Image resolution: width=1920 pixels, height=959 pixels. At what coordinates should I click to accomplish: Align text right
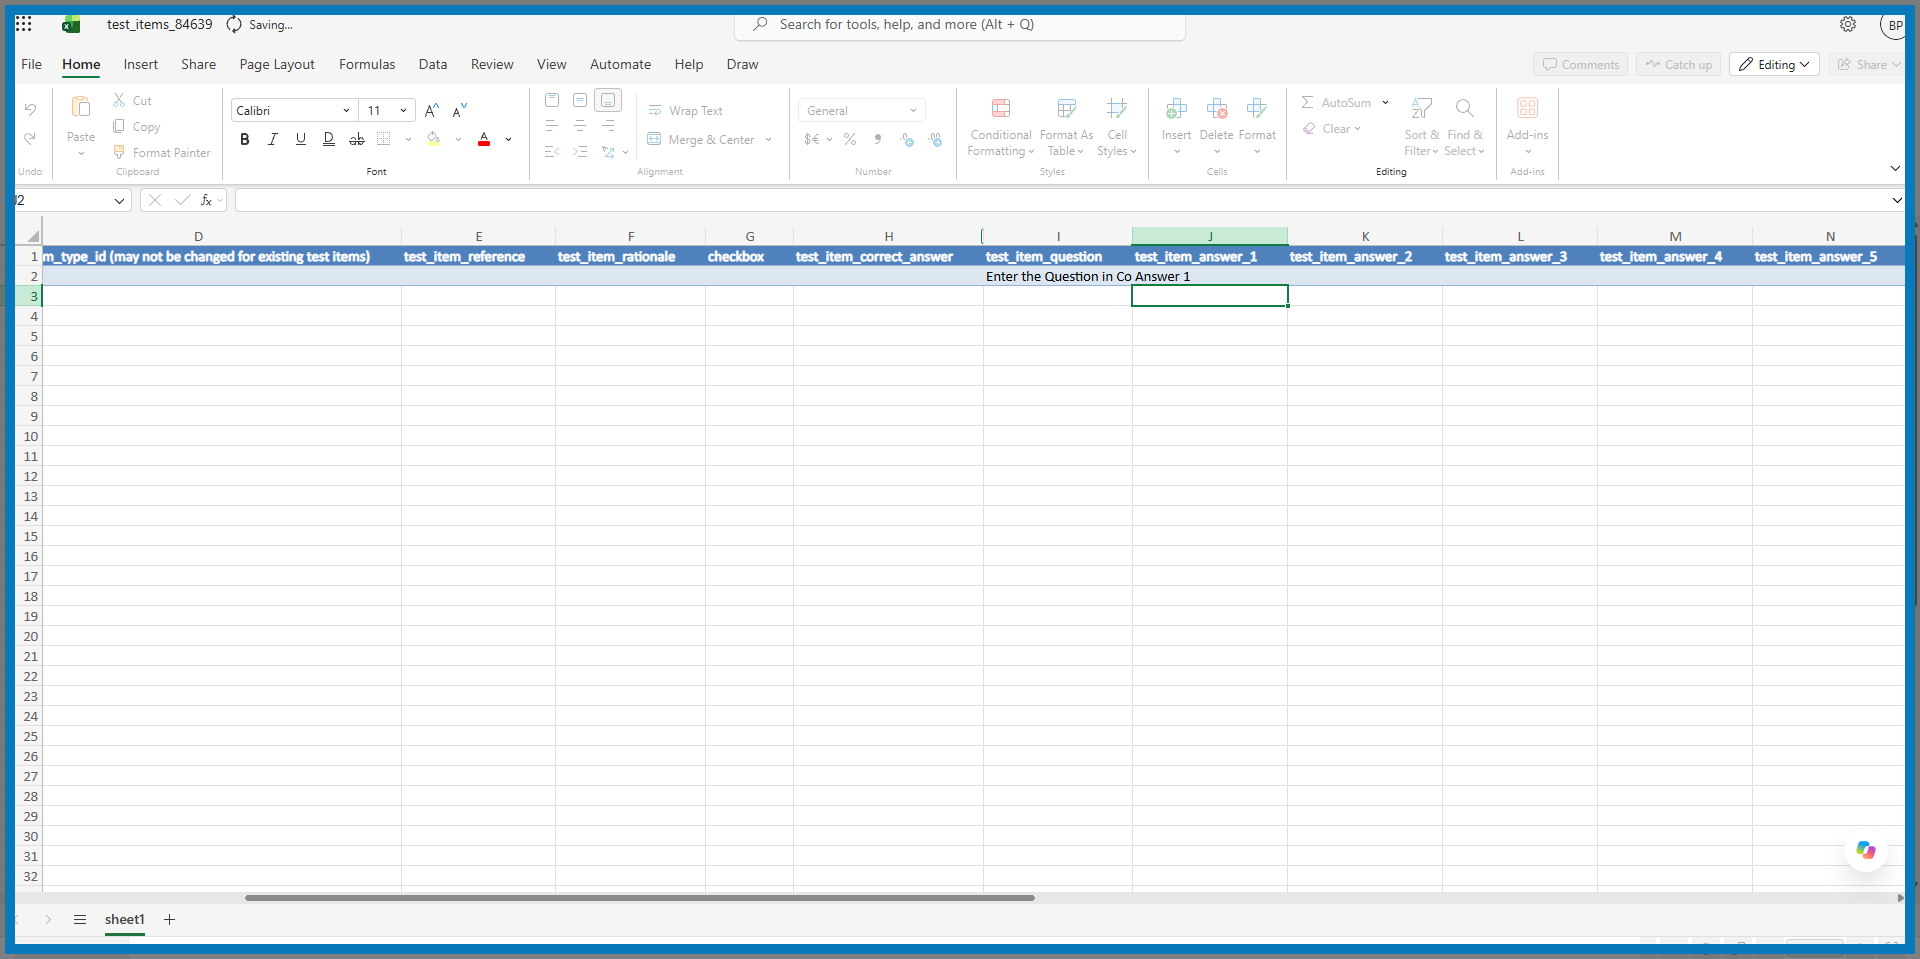[x=608, y=126]
